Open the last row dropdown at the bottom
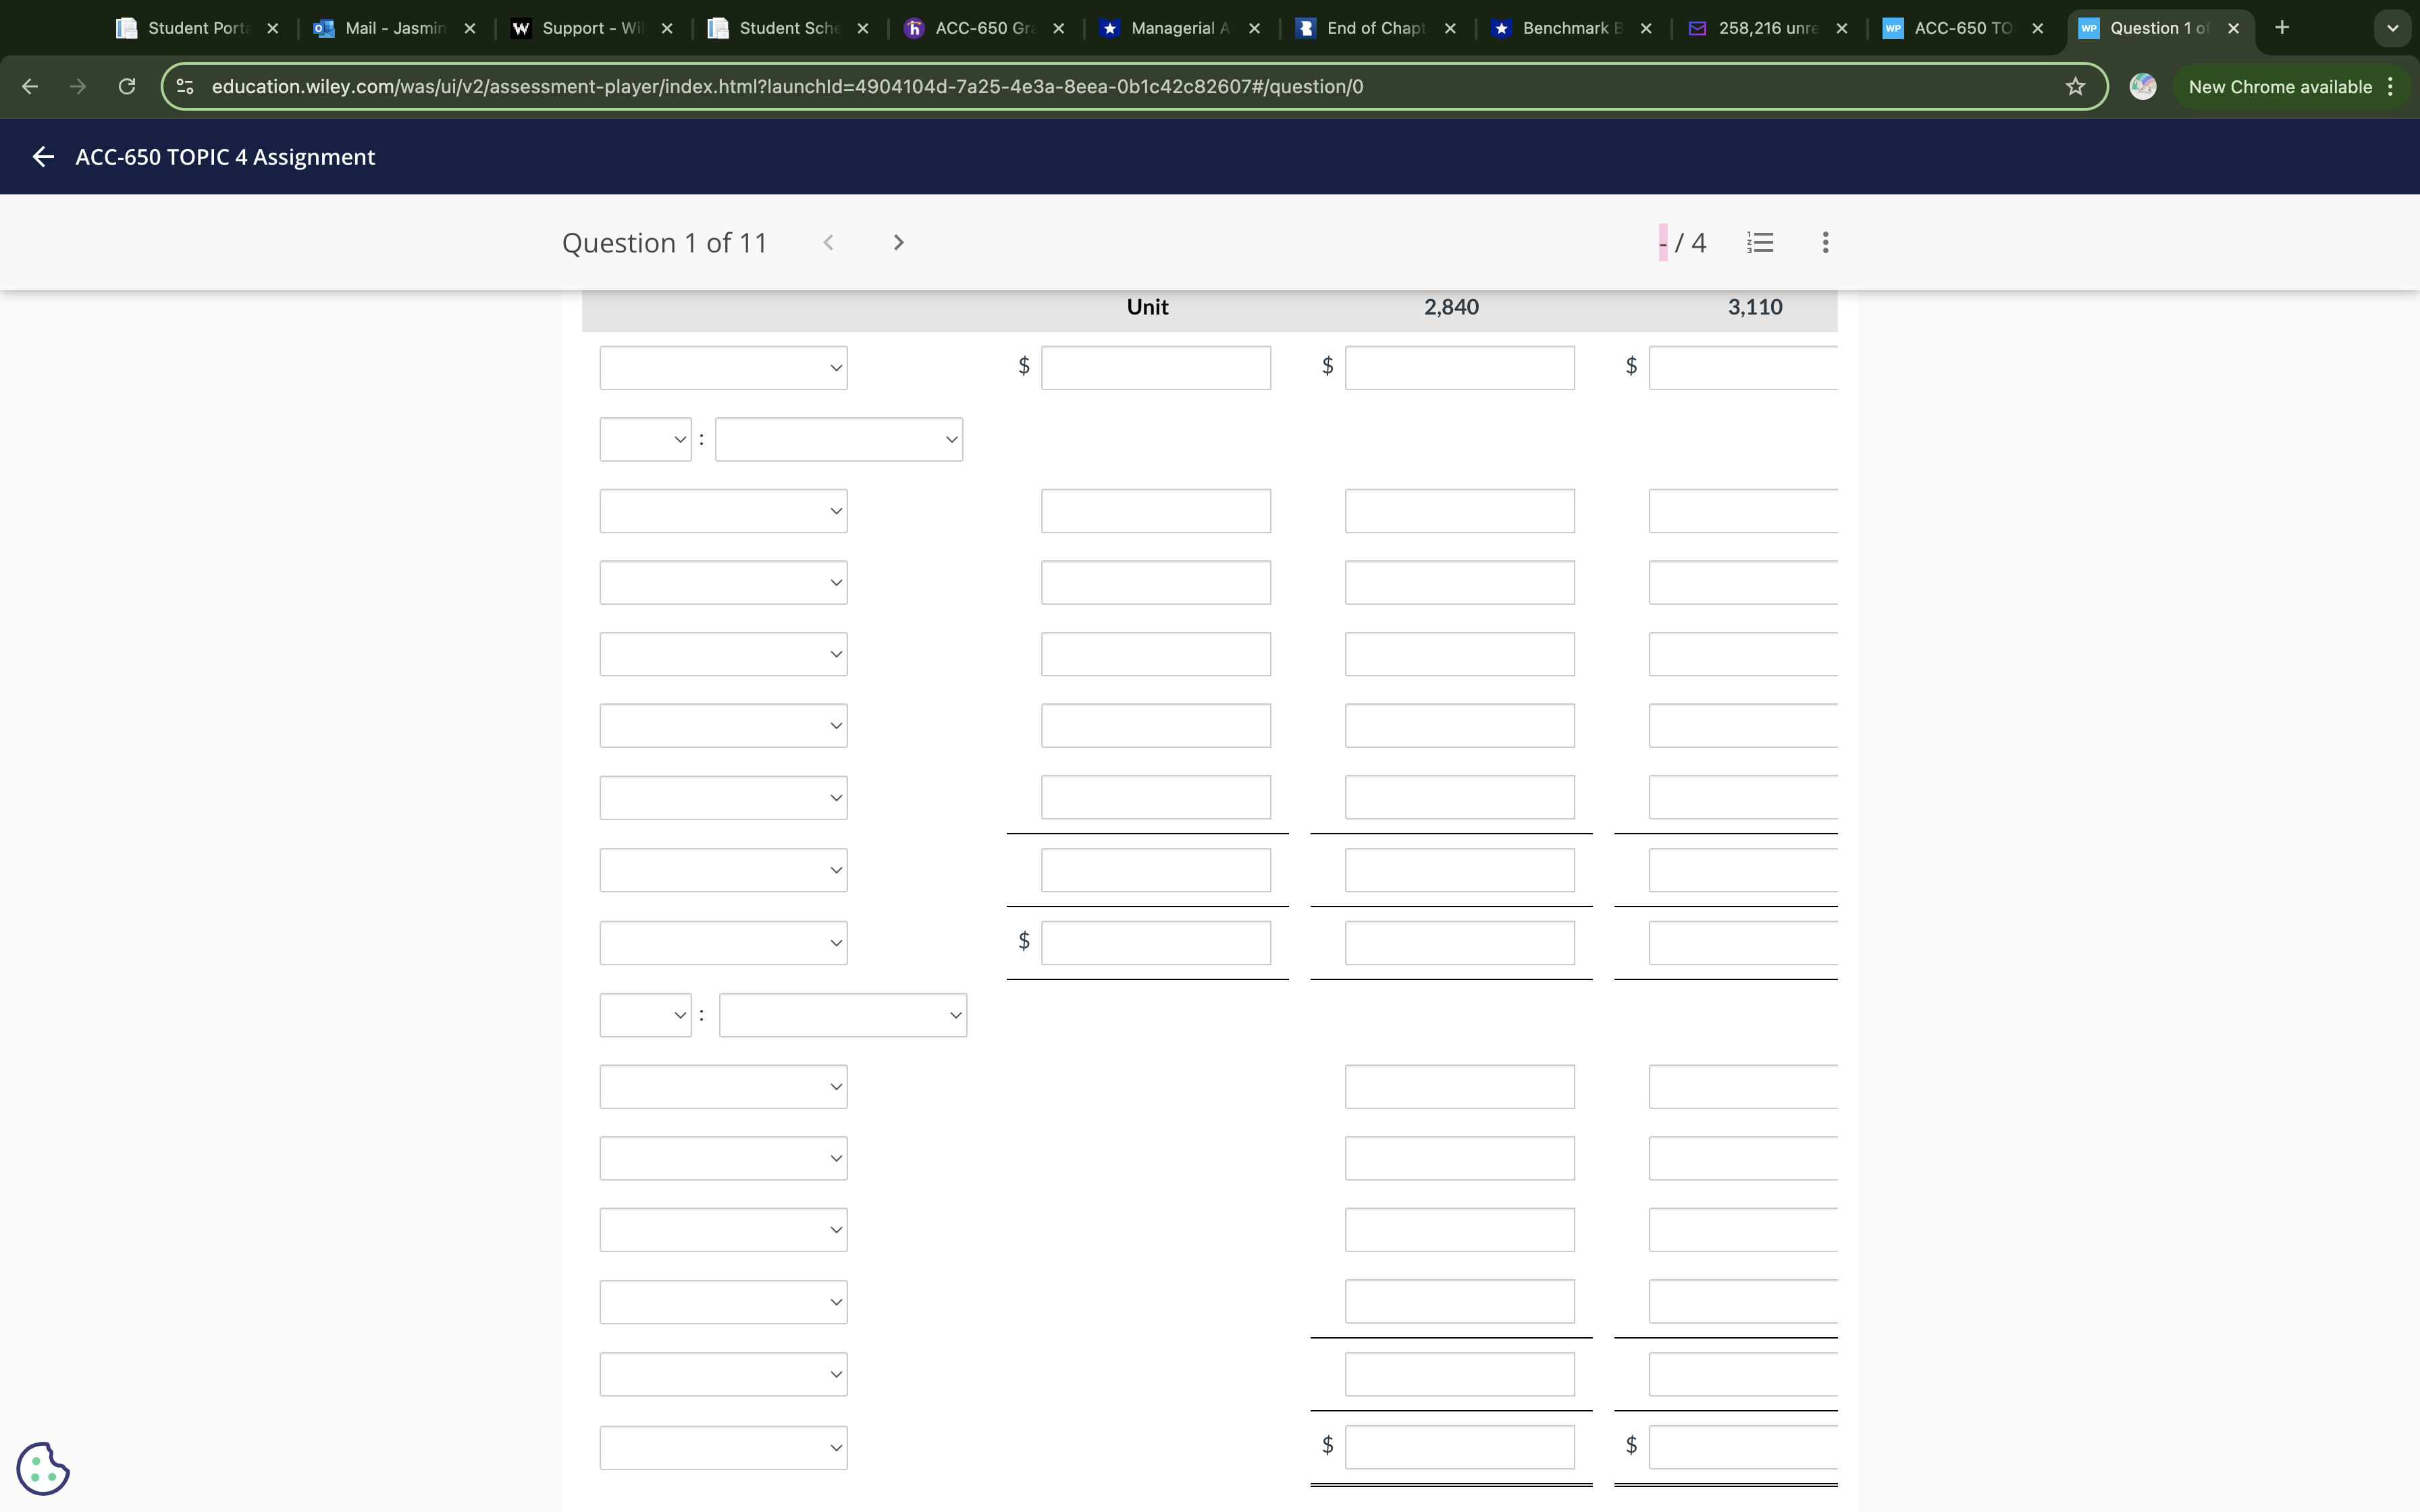 723,1447
